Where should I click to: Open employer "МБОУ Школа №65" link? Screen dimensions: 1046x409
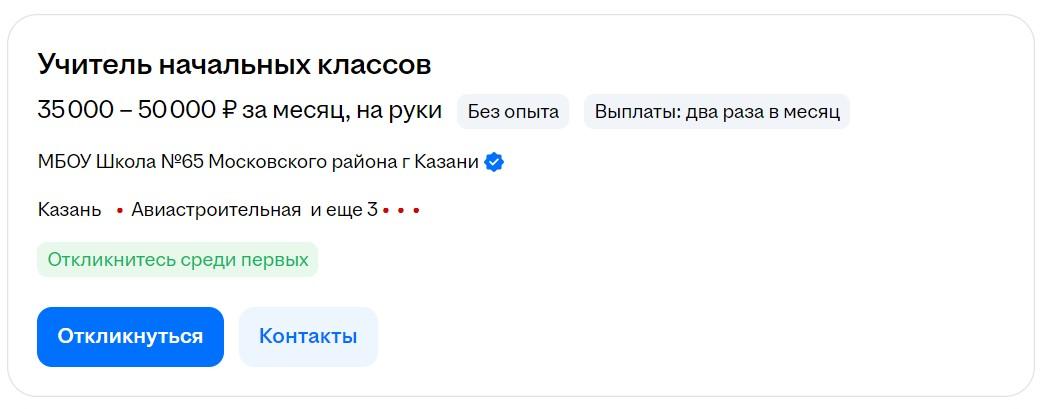tap(120, 162)
